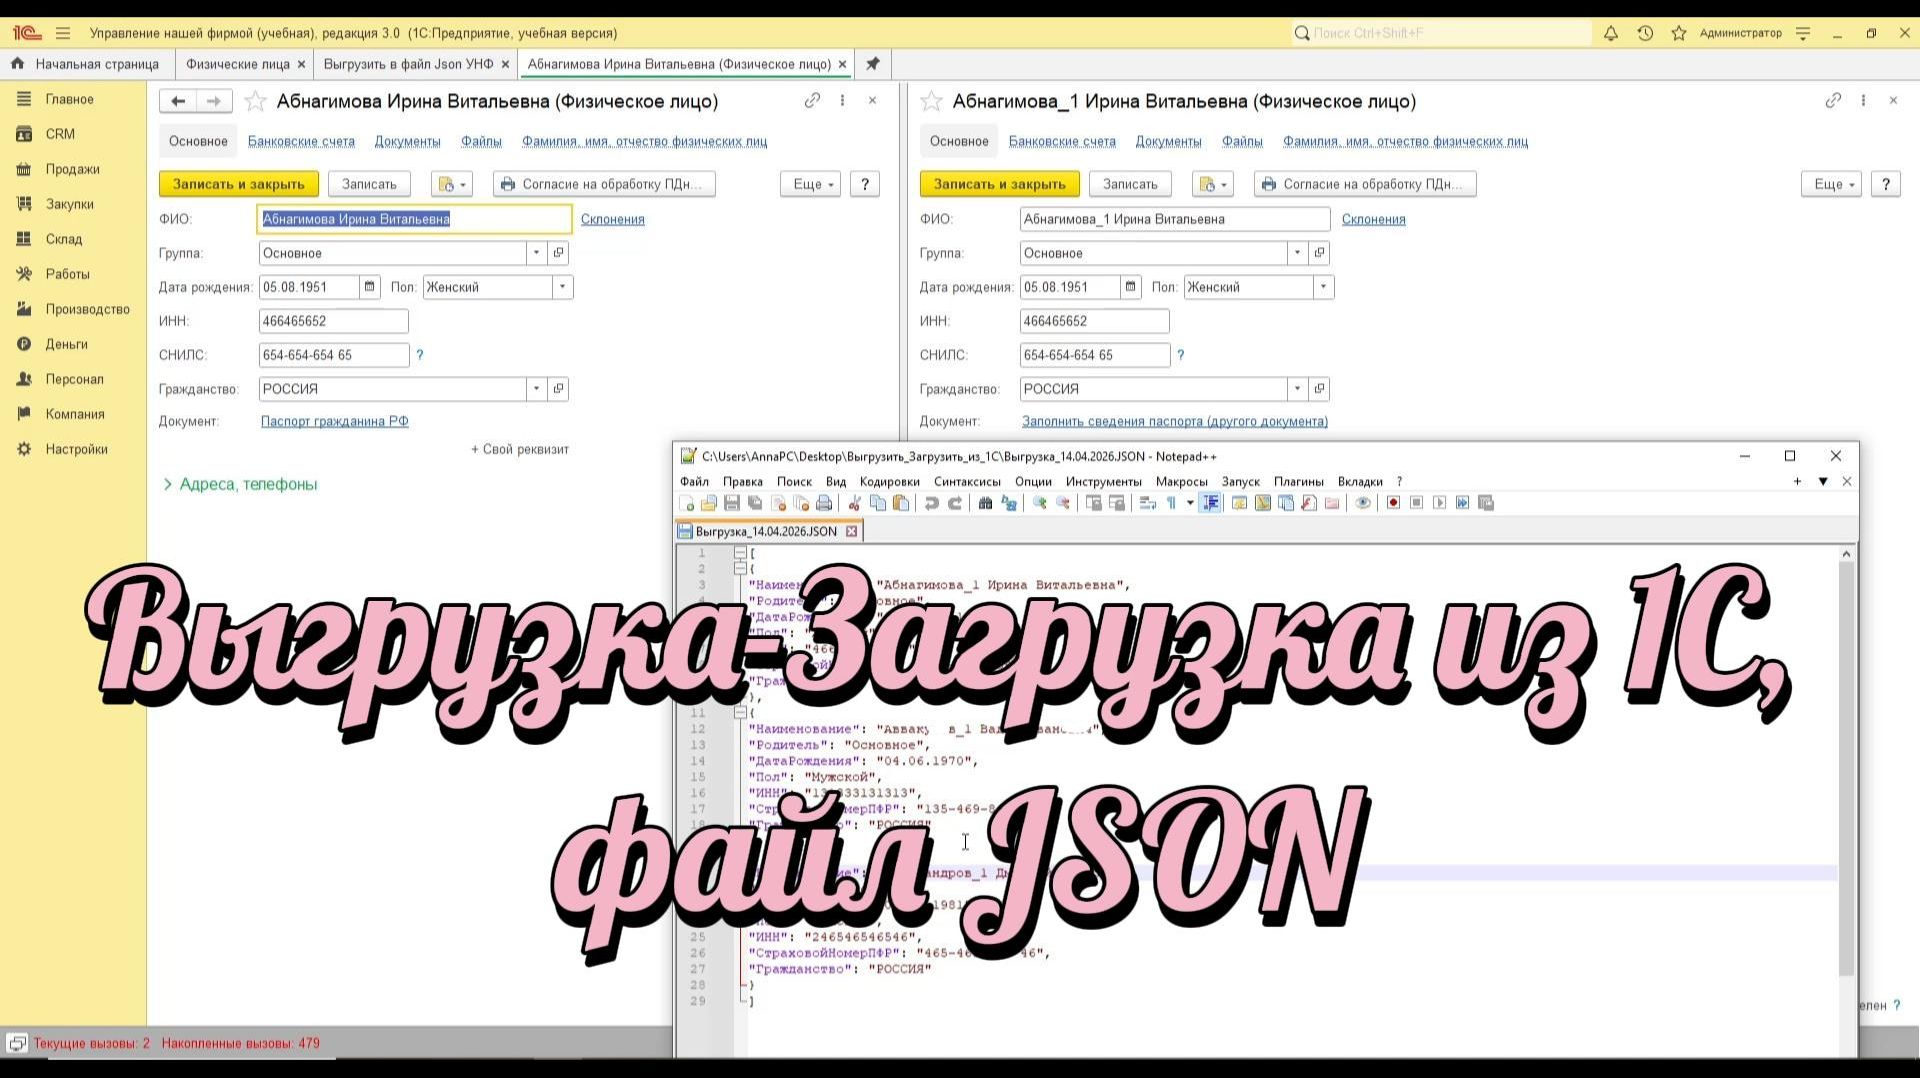Viewport: 1920px width, 1078px height.
Task: Click 1C search field Поиск Ctrl+Shift+F
Action: [1441, 33]
